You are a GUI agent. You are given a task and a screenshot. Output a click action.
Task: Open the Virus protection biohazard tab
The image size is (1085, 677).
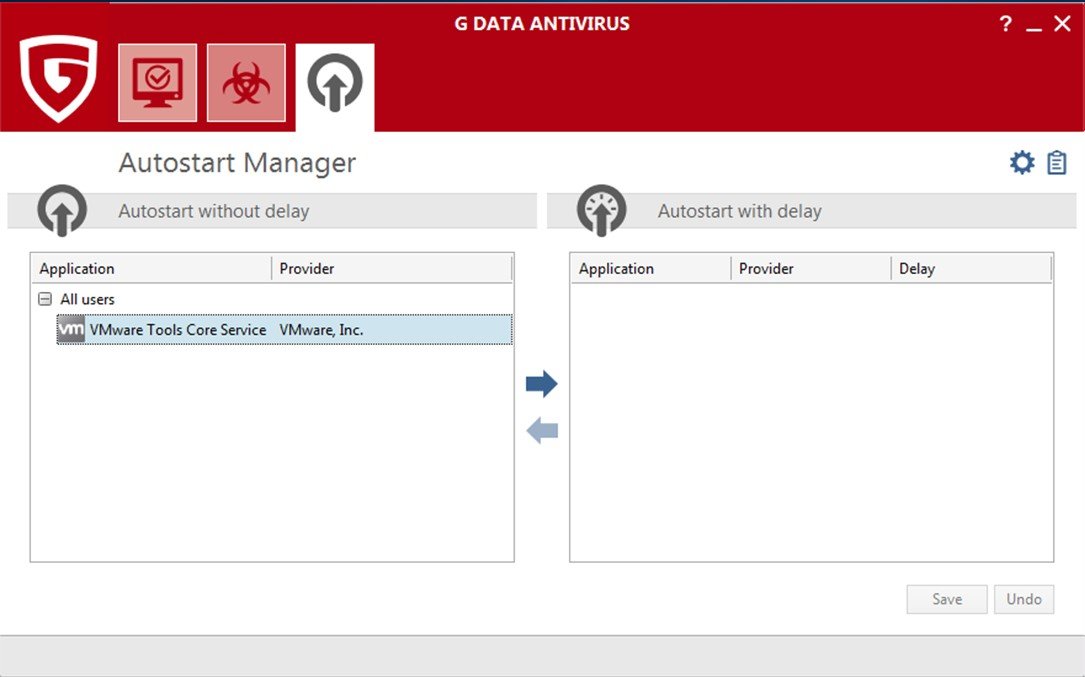[246, 82]
